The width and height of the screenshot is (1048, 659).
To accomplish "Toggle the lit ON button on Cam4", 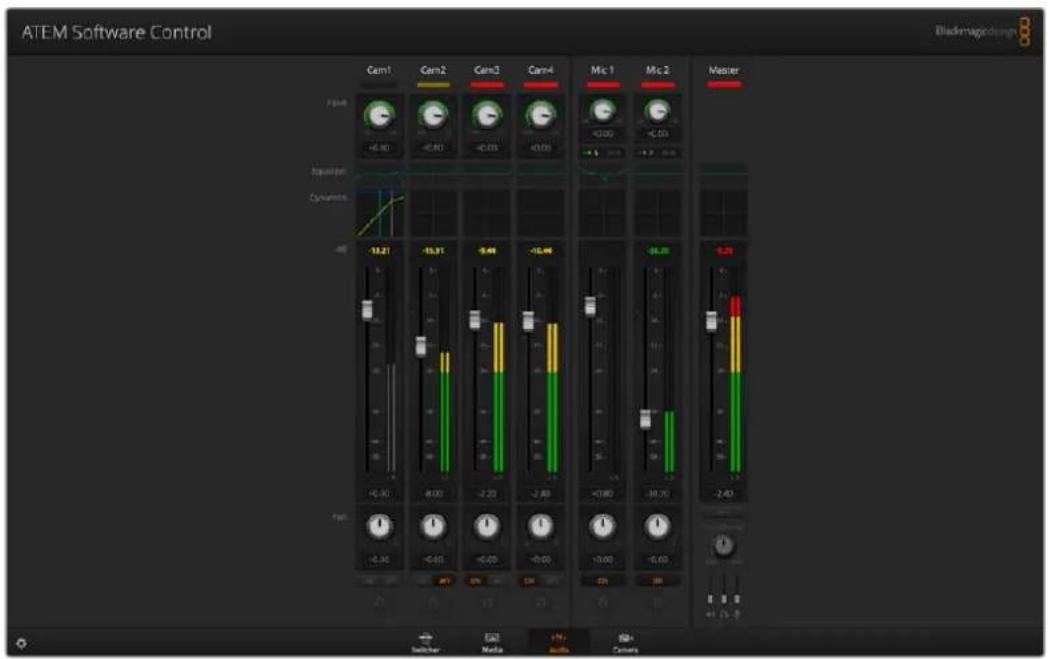I will pos(529,581).
